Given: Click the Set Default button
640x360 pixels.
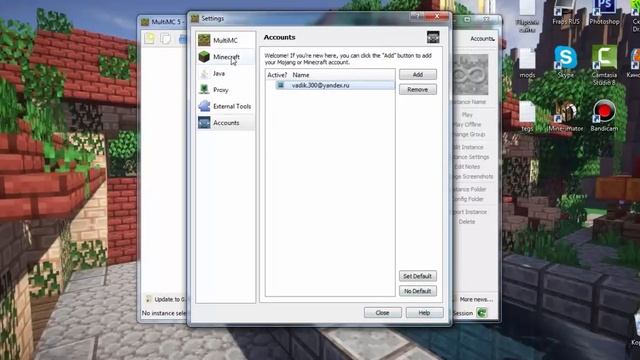Looking at the screenshot, I should pyautogui.click(x=418, y=276).
